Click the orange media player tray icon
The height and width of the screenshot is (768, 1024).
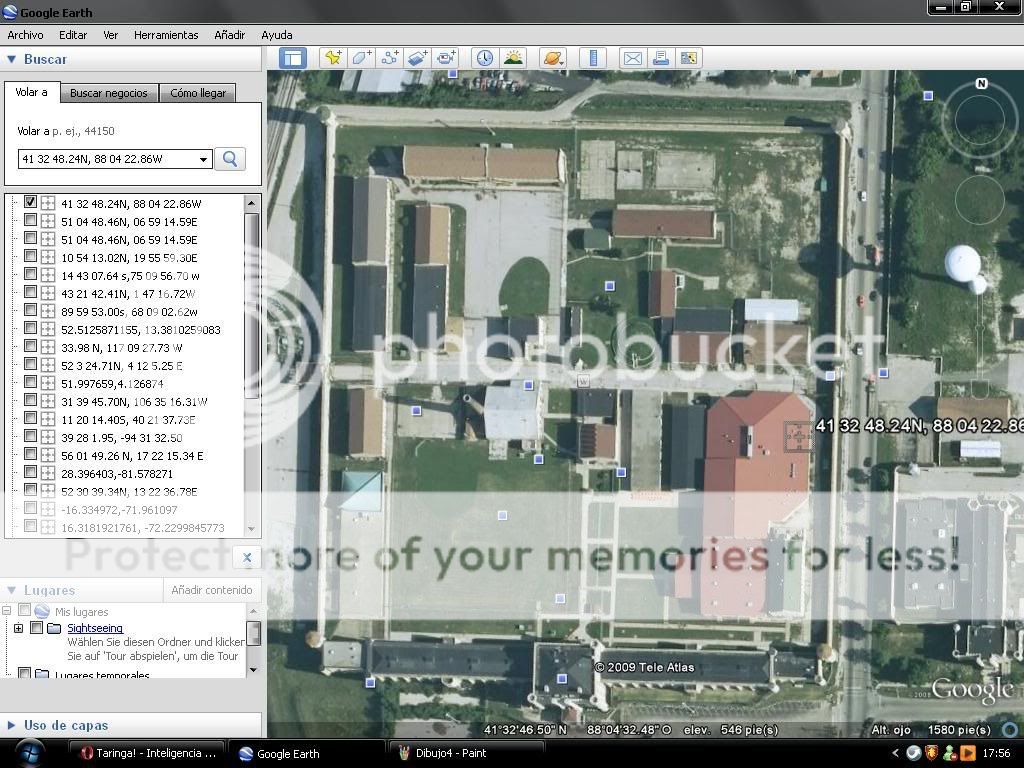pos(968,753)
